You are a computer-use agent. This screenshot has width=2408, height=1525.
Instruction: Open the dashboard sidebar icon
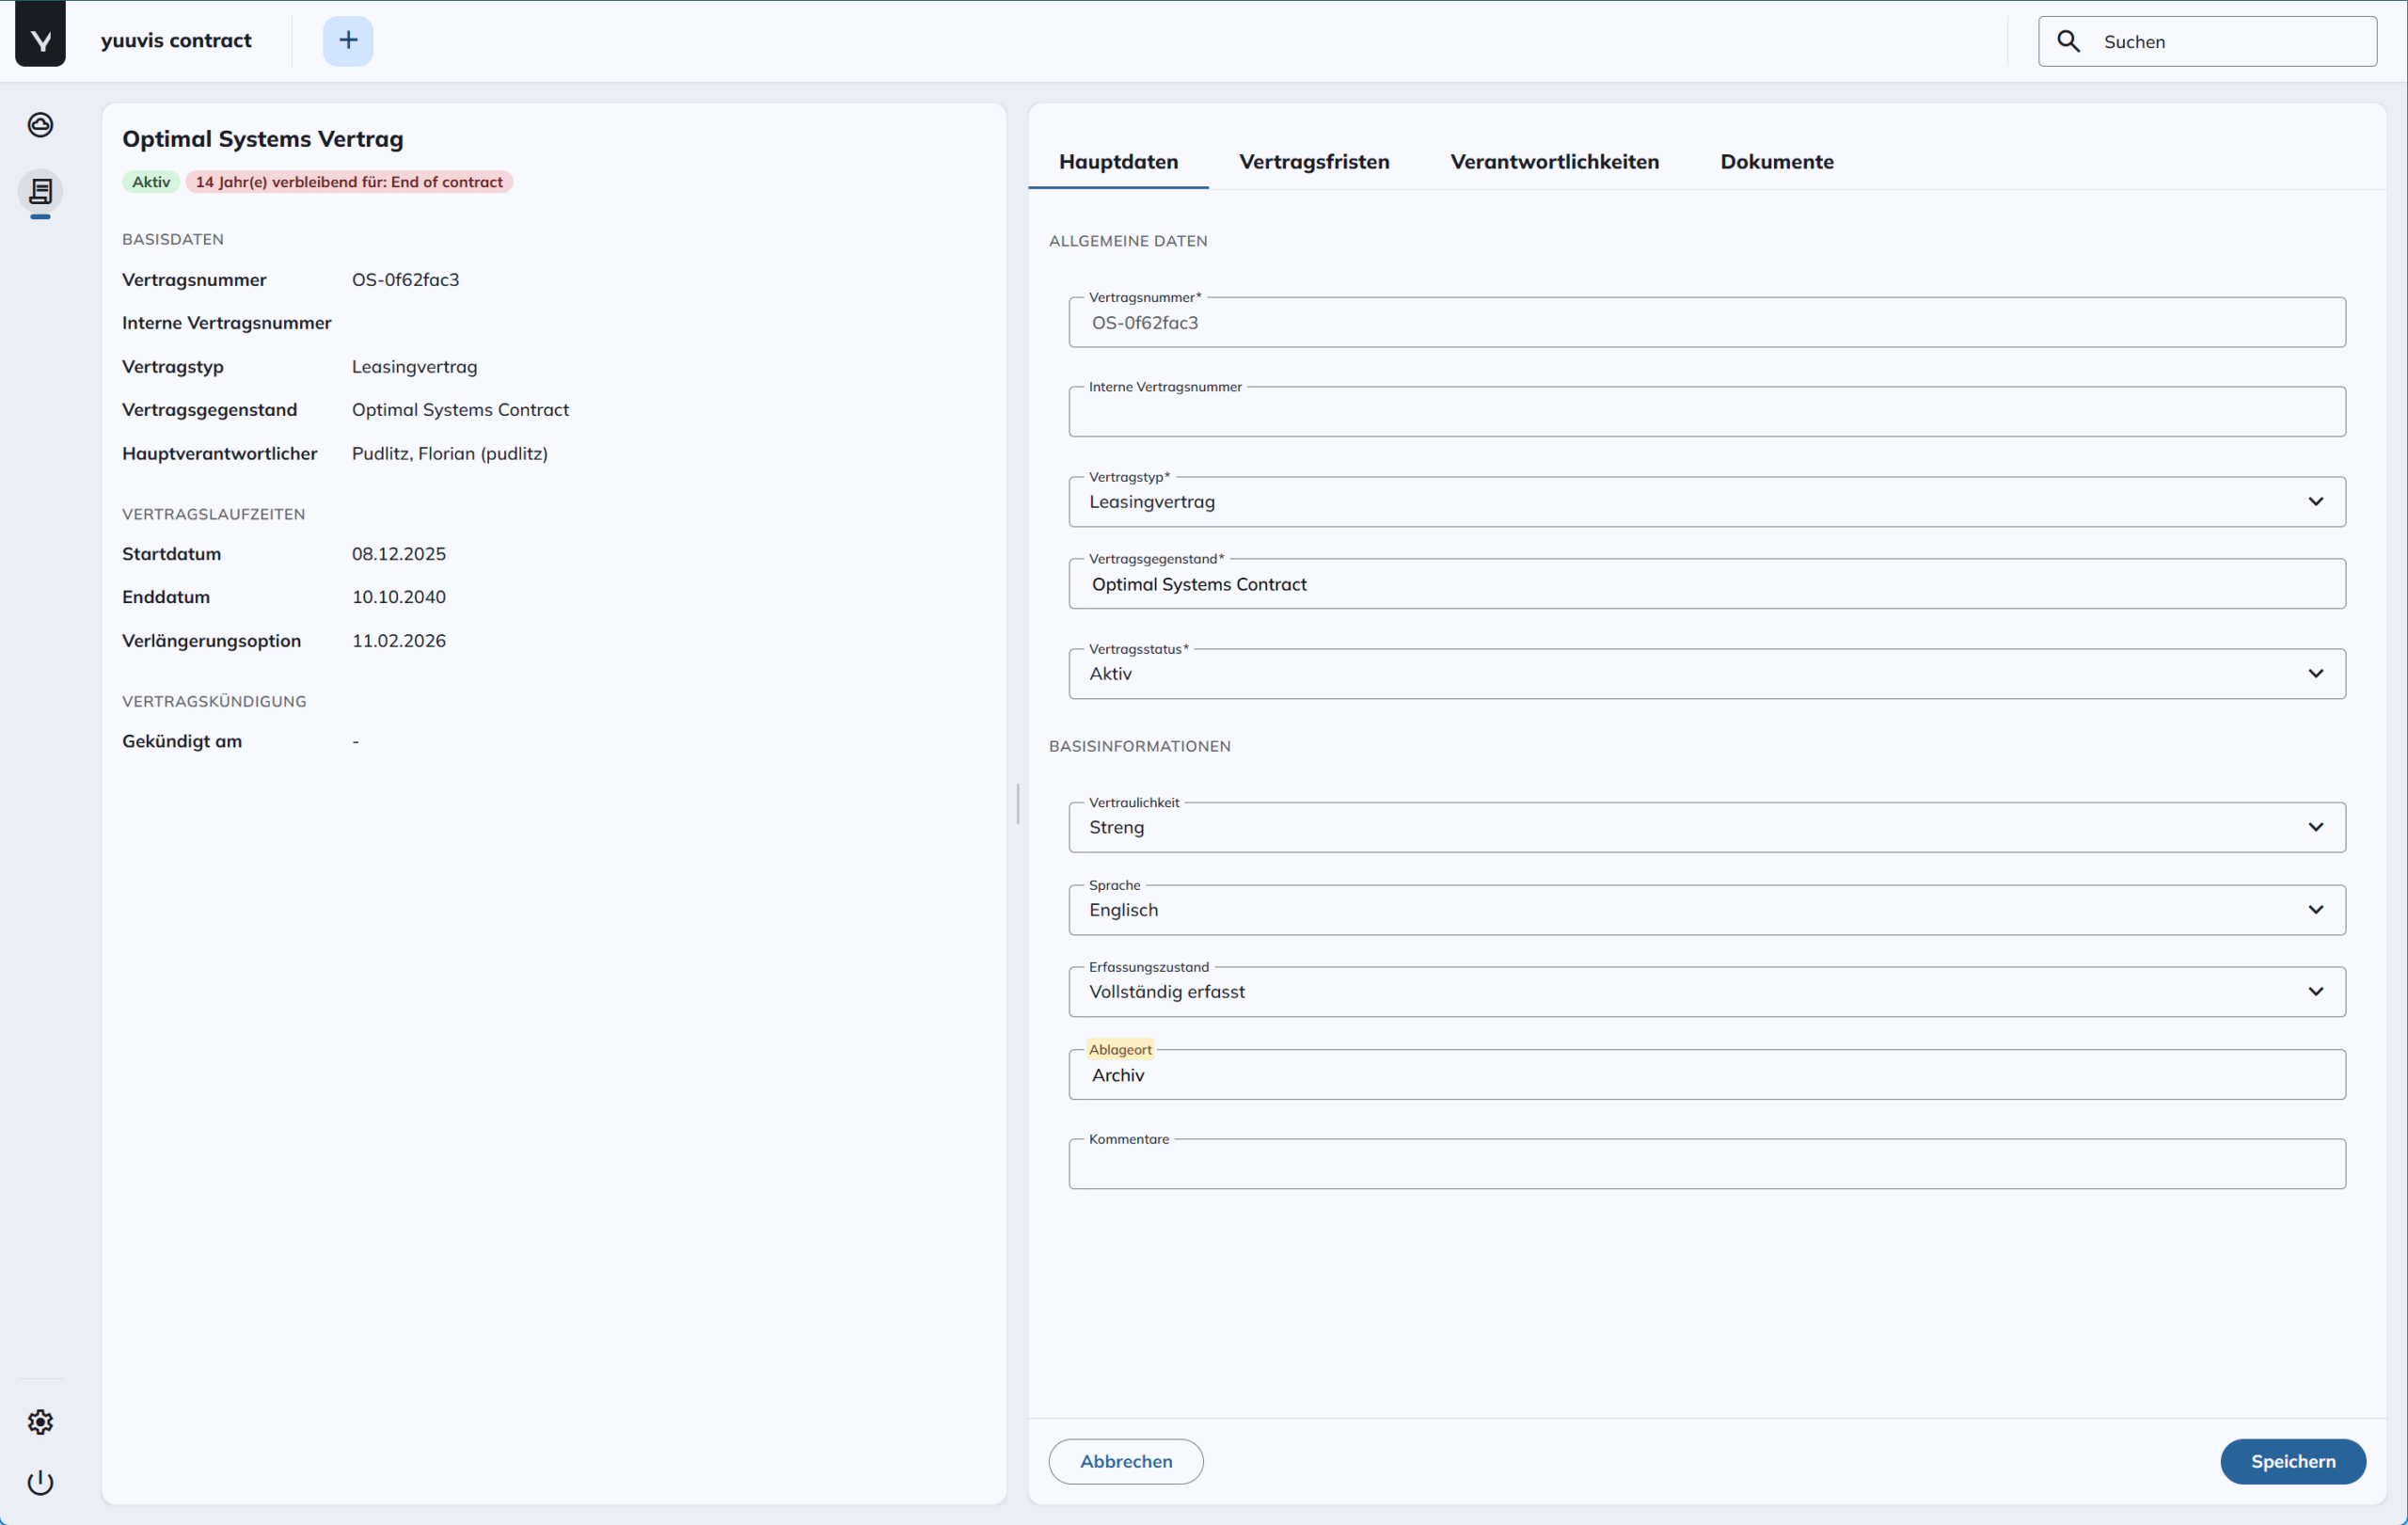click(x=40, y=125)
